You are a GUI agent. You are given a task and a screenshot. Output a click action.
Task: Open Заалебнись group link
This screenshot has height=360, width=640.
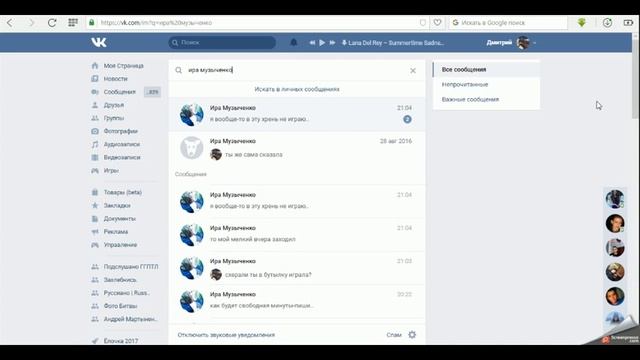tap(120, 280)
